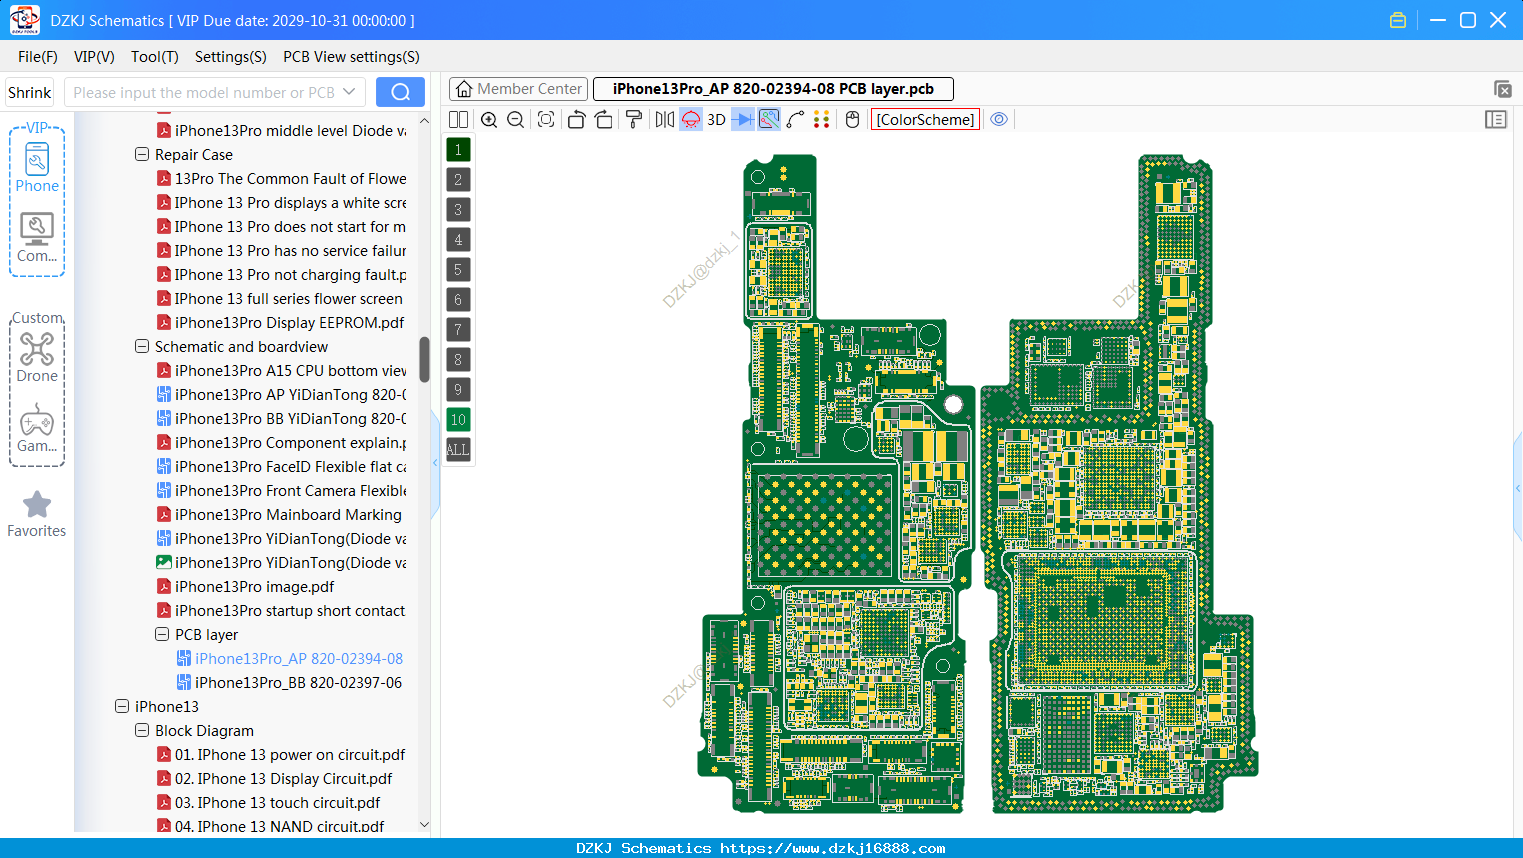The width and height of the screenshot is (1523, 858).
Task: Collapse the Schematic and boardview folder
Action: pyautogui.click(x=142, y=347)
